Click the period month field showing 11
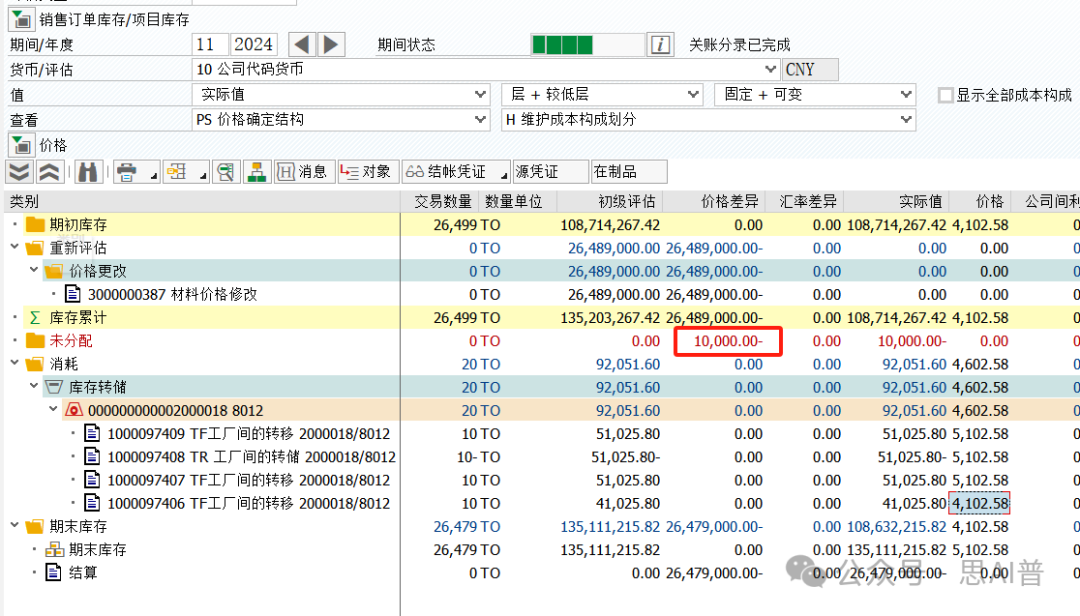The height and width of the screenshot is (616, 1080). [x=208, y=45]
